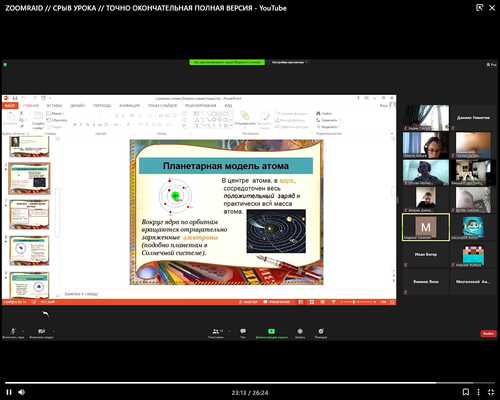
Task: Select slide 8 thumbnail in the panel
Action: [x=29, y=251]
